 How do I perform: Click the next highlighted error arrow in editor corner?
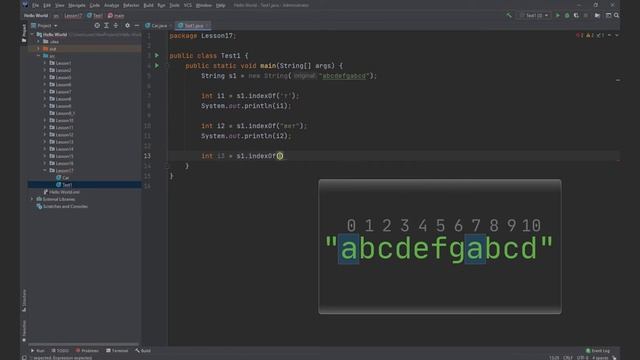click(x=617, y=36)
